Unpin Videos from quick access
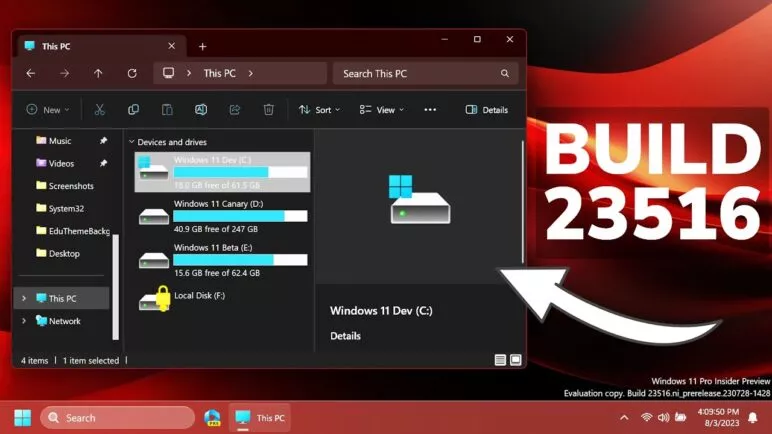 tap(103, 163)
